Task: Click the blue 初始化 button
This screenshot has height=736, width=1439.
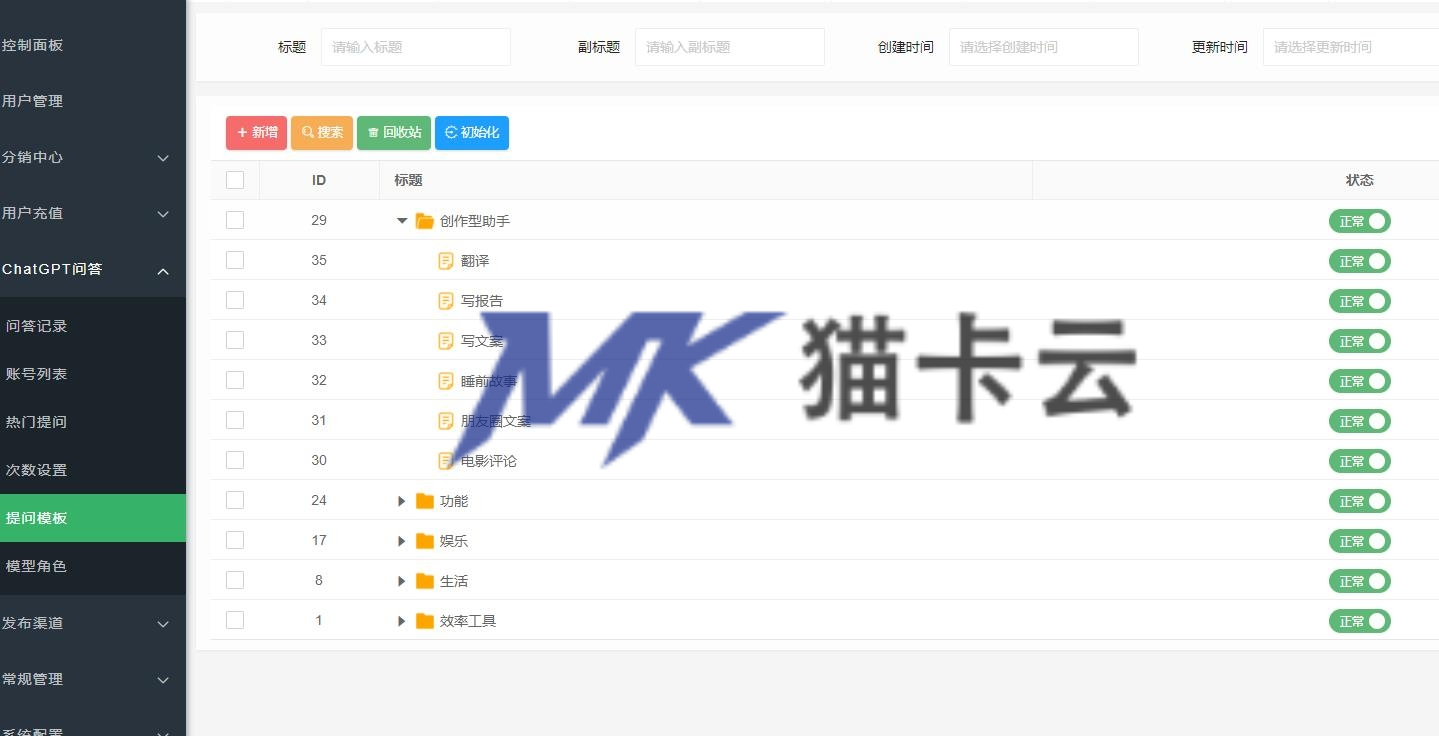Action: pos(472,133)
